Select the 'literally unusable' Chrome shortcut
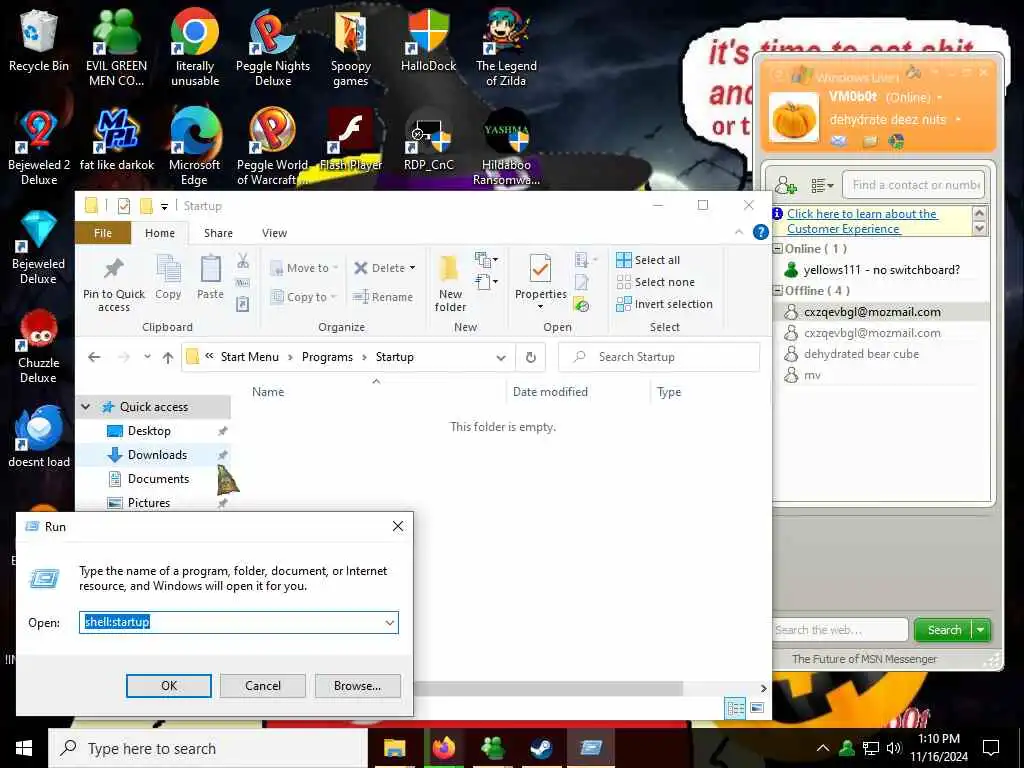Screen dimensions: 1024x768 pyautogui.click(x=195, y=48)
